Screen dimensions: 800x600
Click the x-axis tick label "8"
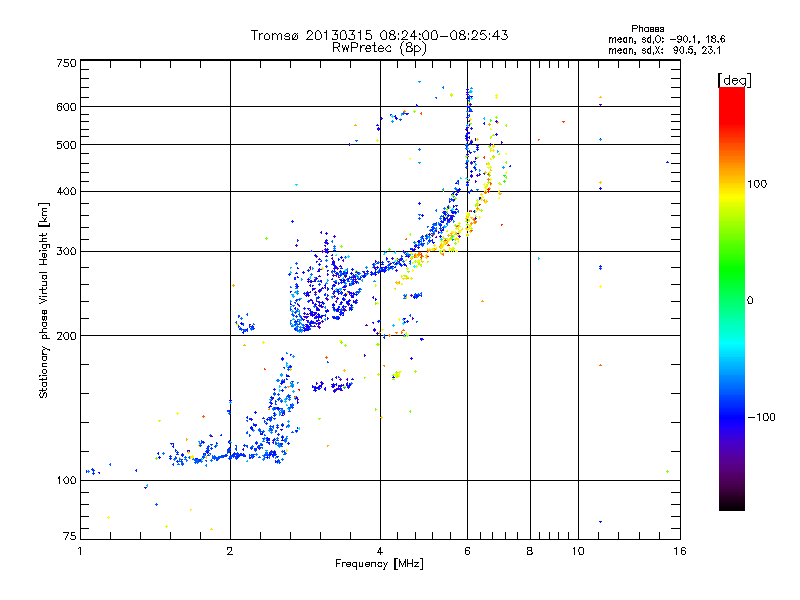pos(530,551)
